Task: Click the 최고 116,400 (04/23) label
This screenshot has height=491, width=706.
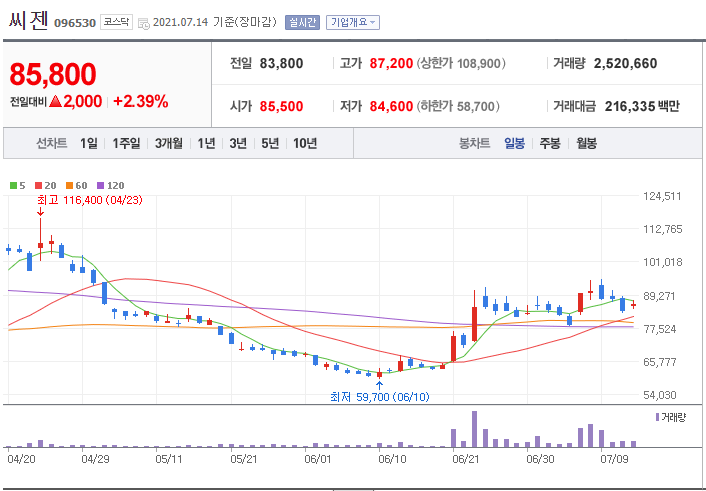Action: (90, 200)
